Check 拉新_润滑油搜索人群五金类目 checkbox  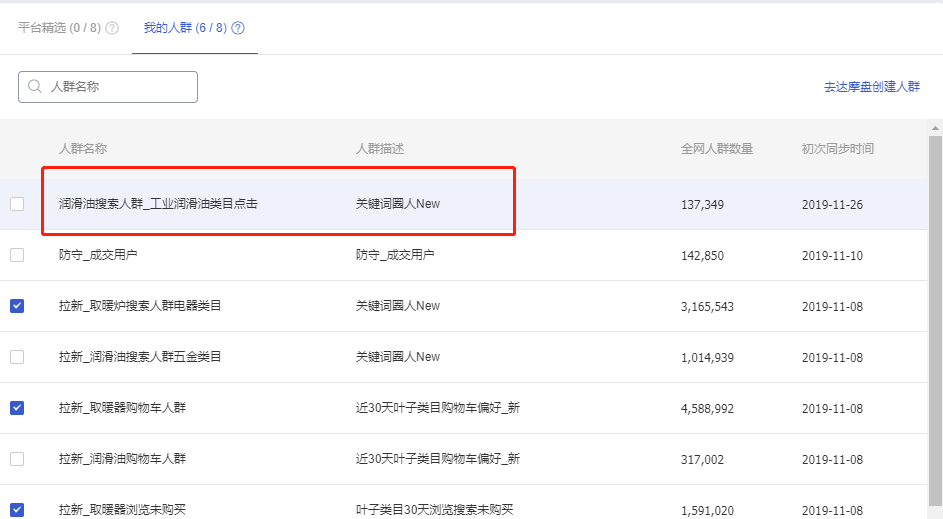[17, 357]
